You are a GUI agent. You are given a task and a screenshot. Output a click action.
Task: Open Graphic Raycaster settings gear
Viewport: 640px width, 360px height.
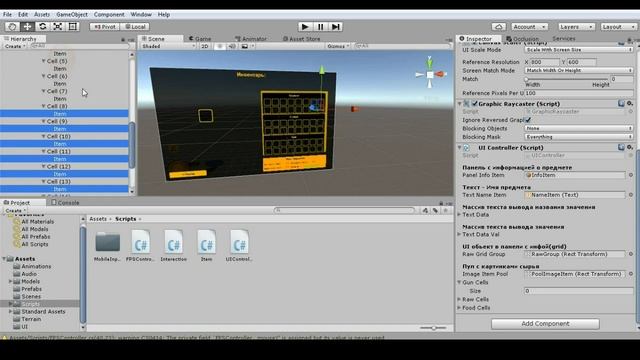point(630,104)
